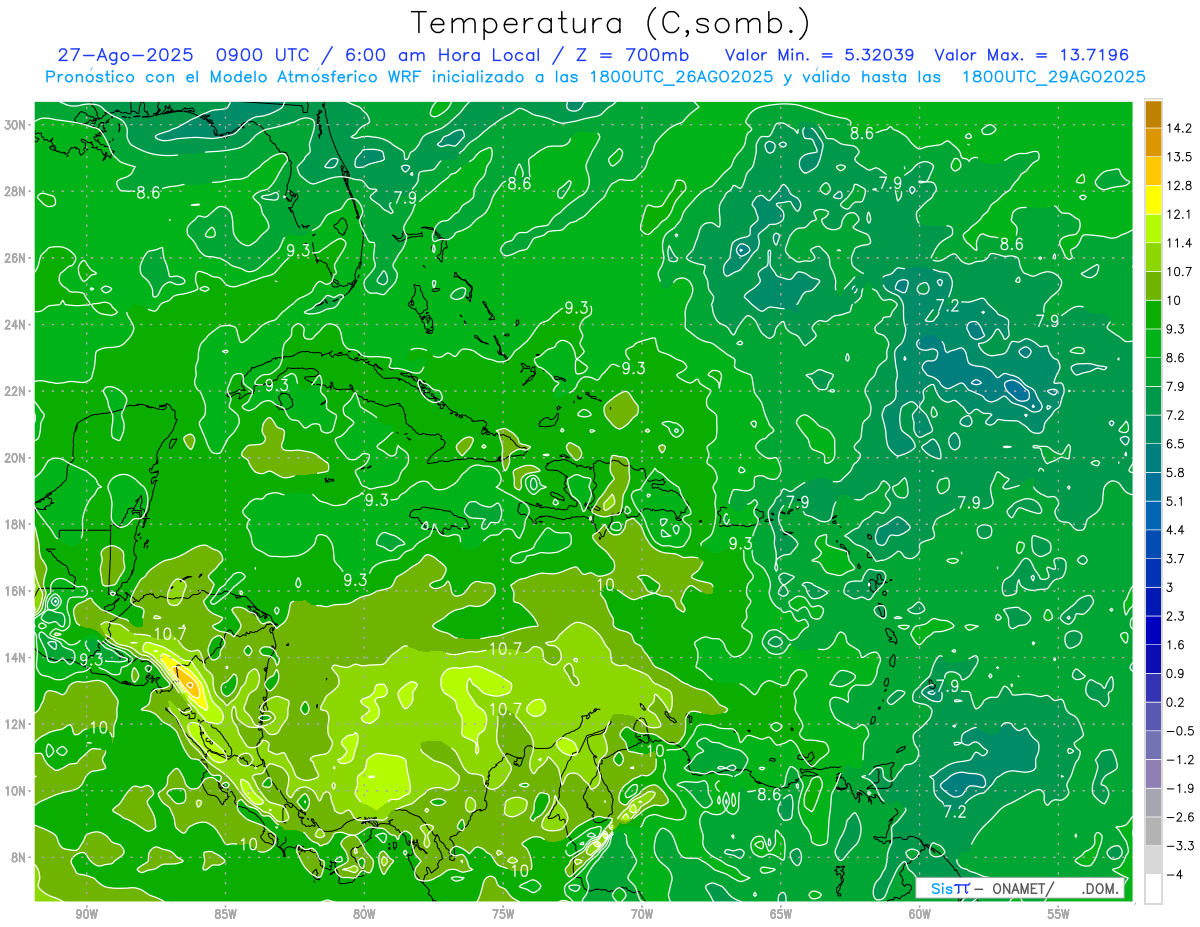Click the "75W" longitude axis label

point(503,914)
